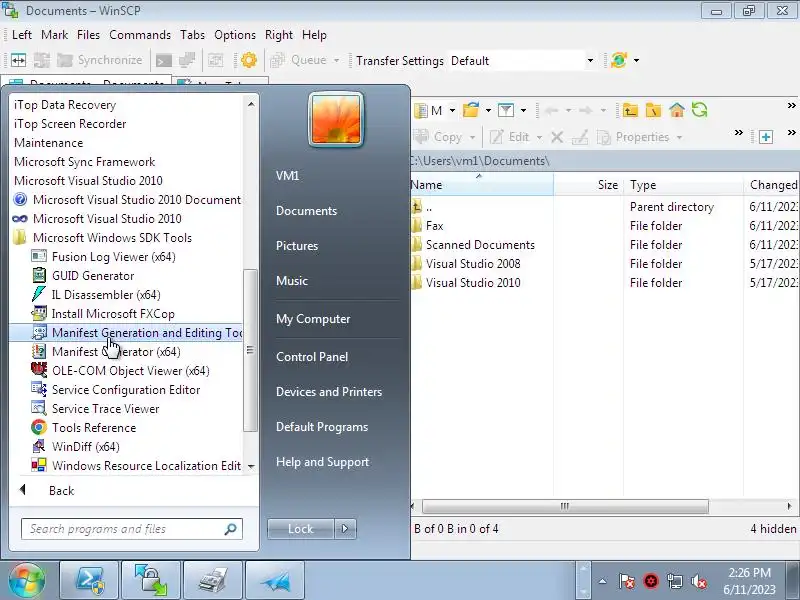The image size is (800, 600).
Task: Open the Left menu in WinSCP
Action: (21, 35)
